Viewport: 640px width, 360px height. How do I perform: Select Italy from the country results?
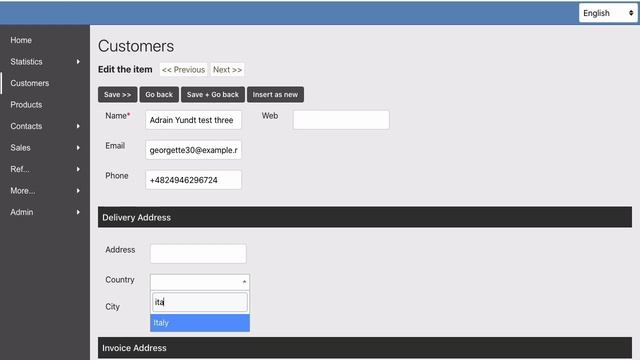[200, 323]
